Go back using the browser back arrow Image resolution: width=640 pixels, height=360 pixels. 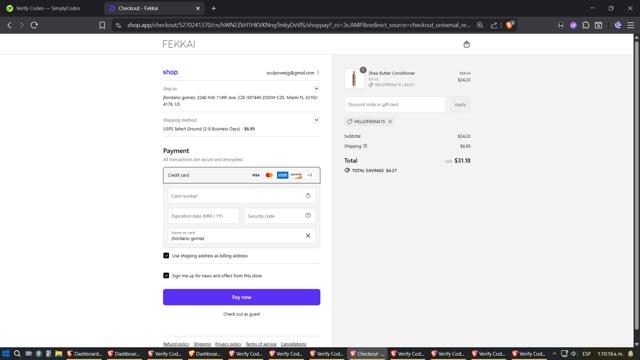tap(9, 25)
